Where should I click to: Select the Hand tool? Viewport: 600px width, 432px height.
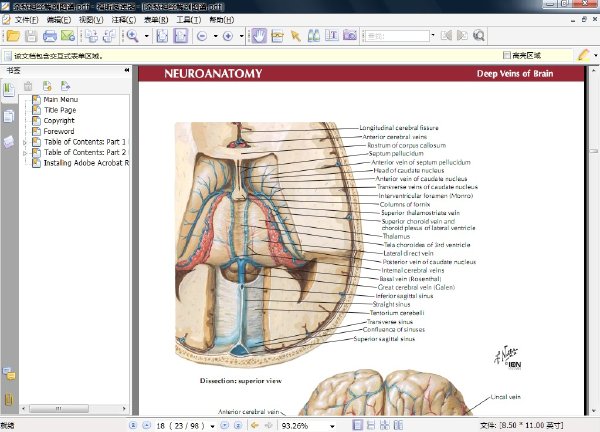[259, 36]
